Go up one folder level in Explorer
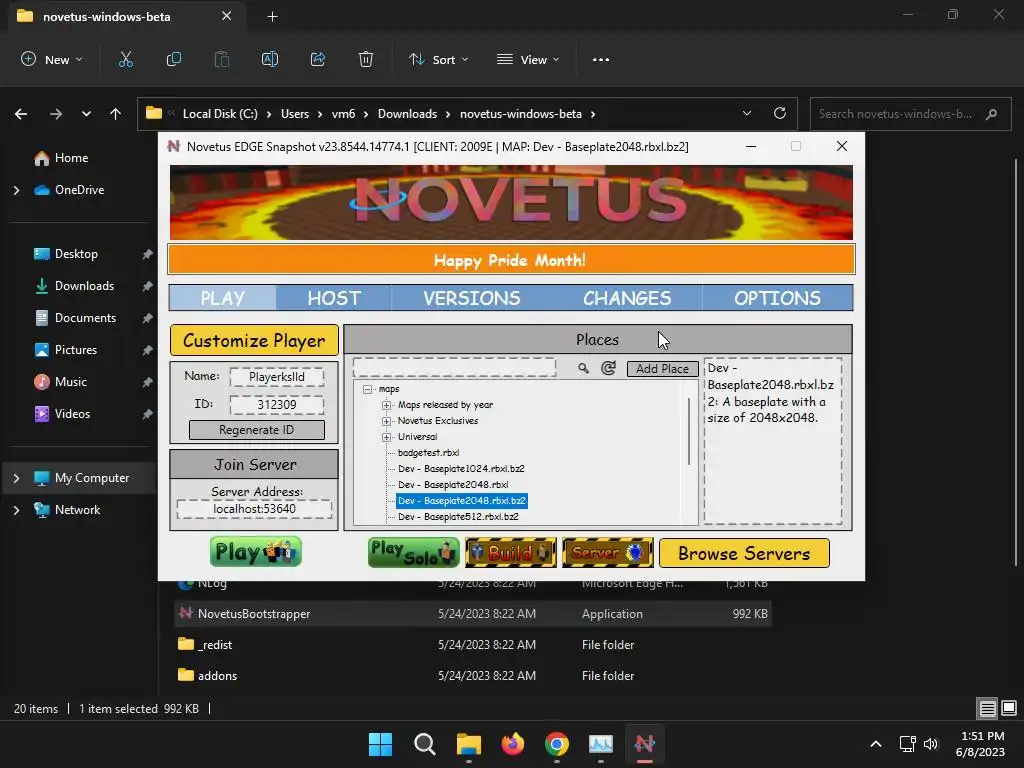Viewport: 1024px width, 768px height. 116,114
